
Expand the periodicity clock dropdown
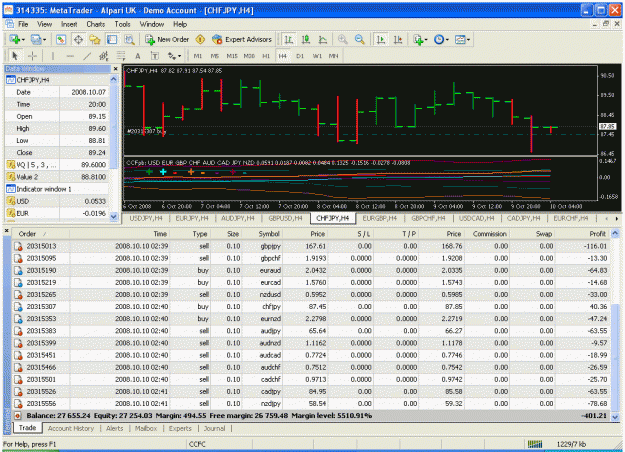pyautogui.click(x=447, y=40)
